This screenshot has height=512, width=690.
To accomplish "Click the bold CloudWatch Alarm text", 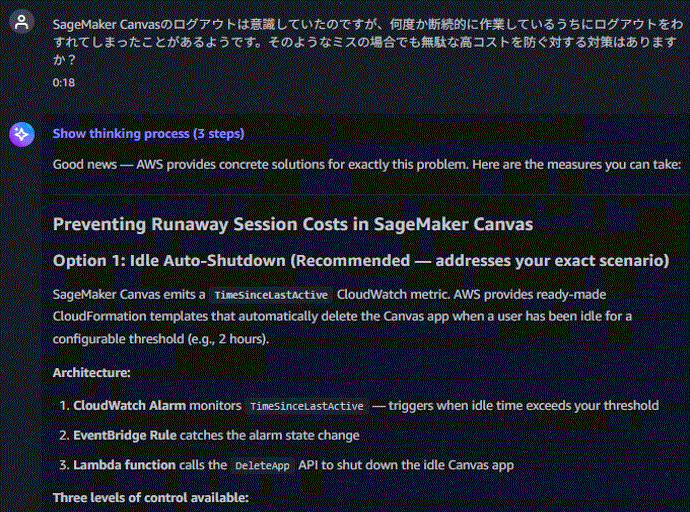I will (129, 405).
